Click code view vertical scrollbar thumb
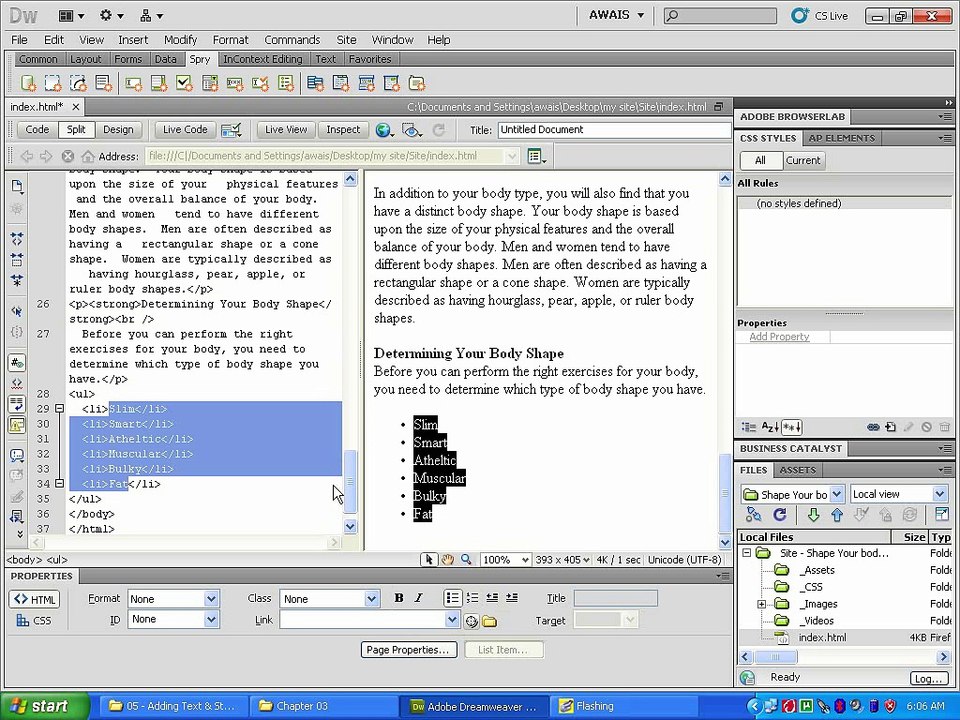The image size is (960, 720). pos(350,481)
